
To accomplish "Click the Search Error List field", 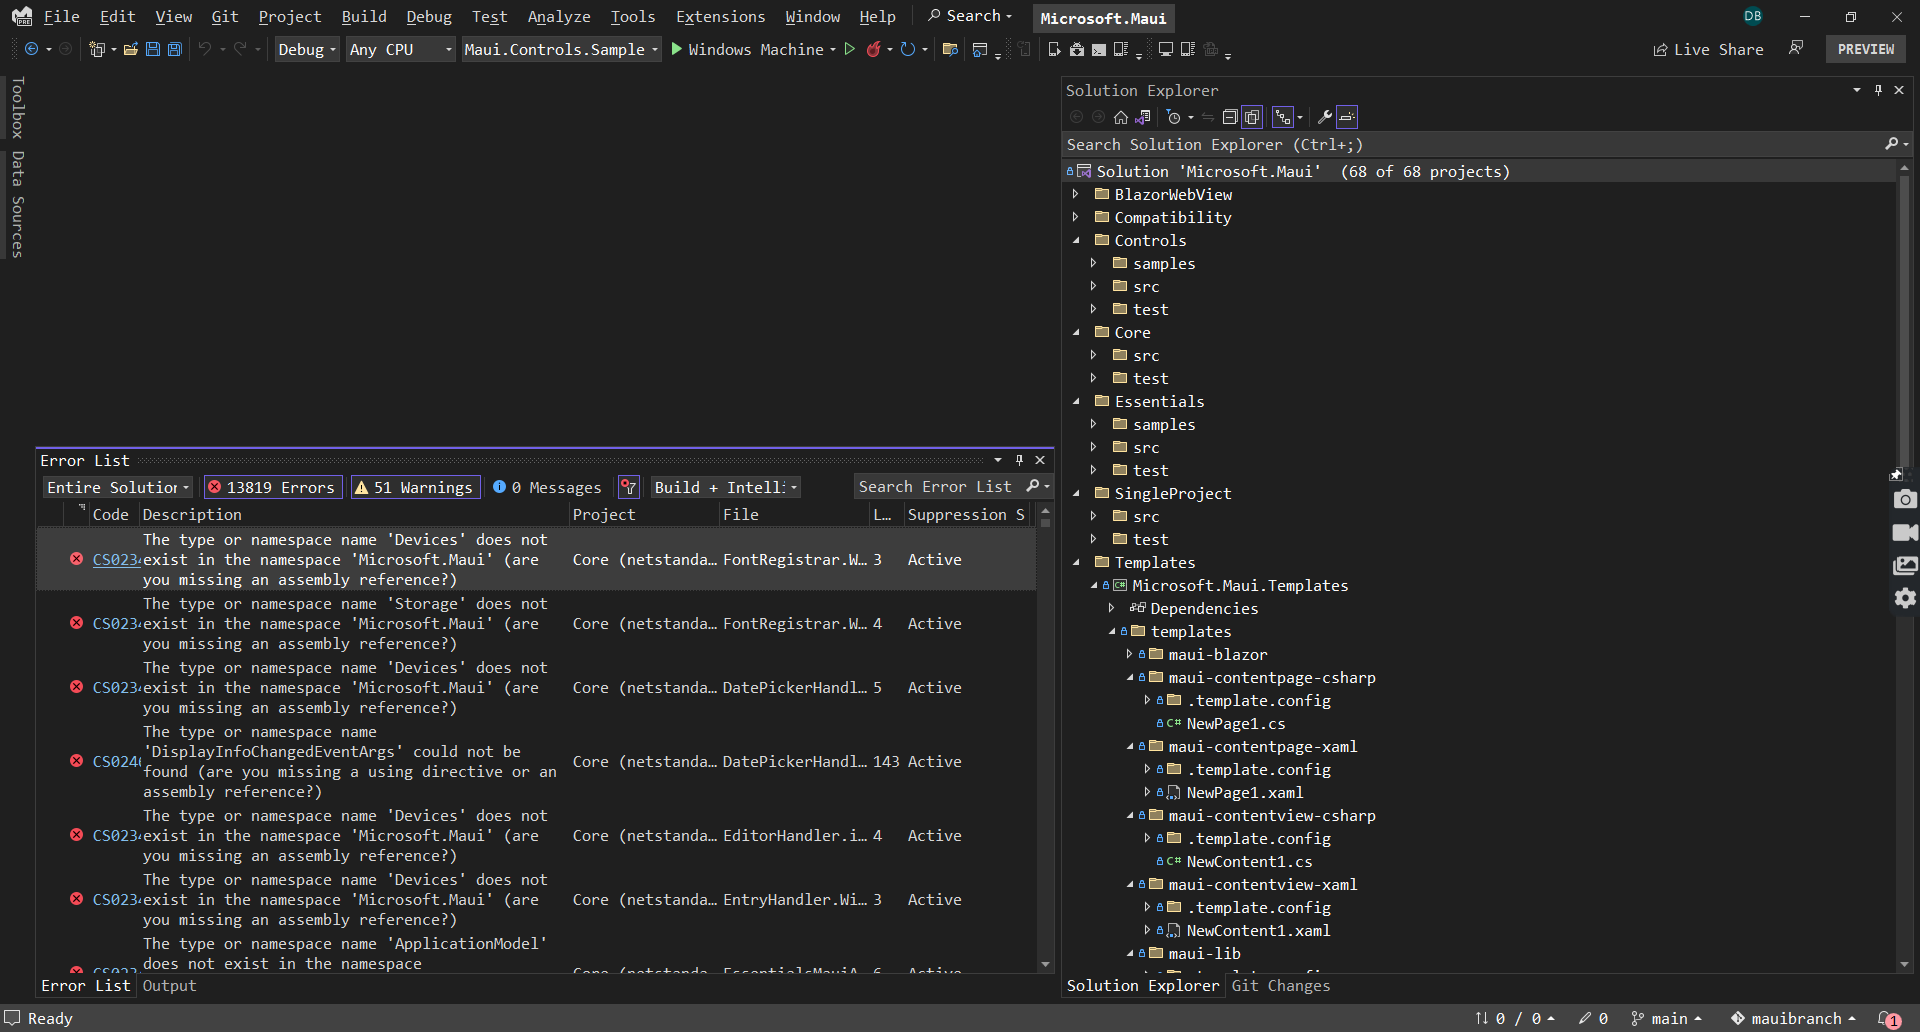I will pos(940,487).
